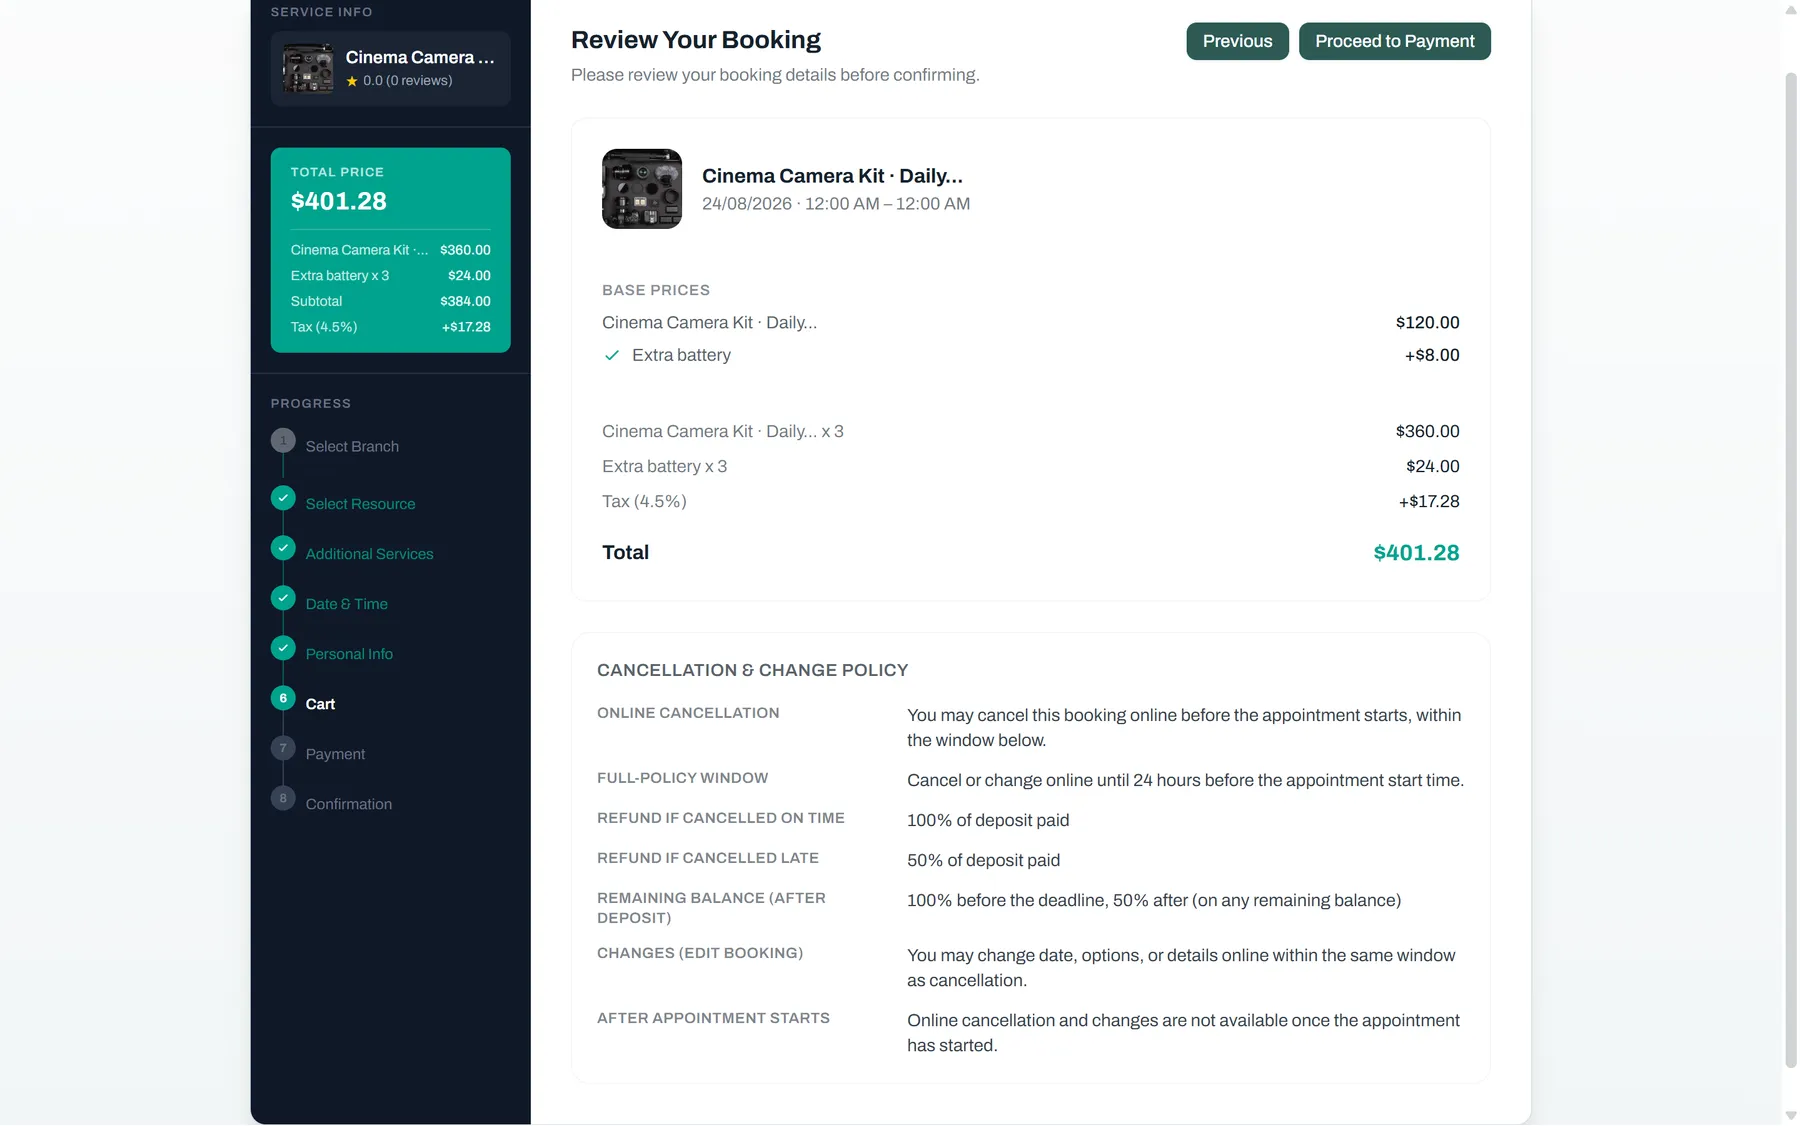Click the Review Your Booking heading

(695, 40)
